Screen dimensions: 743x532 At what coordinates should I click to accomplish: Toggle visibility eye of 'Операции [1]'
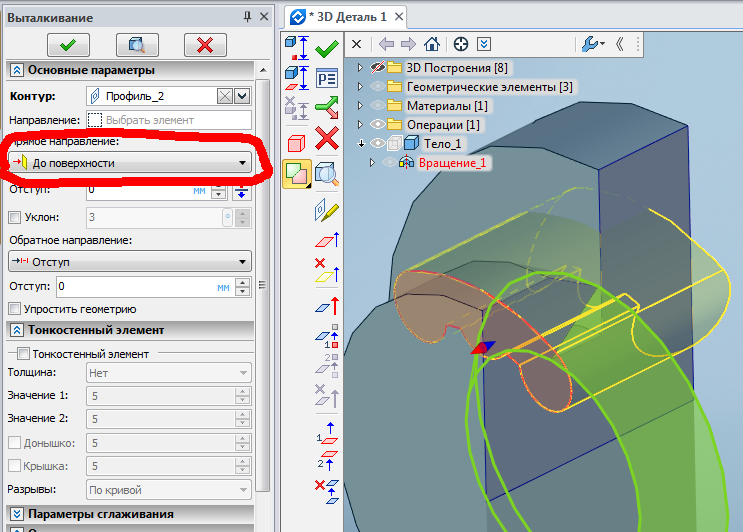click(378, 125)
